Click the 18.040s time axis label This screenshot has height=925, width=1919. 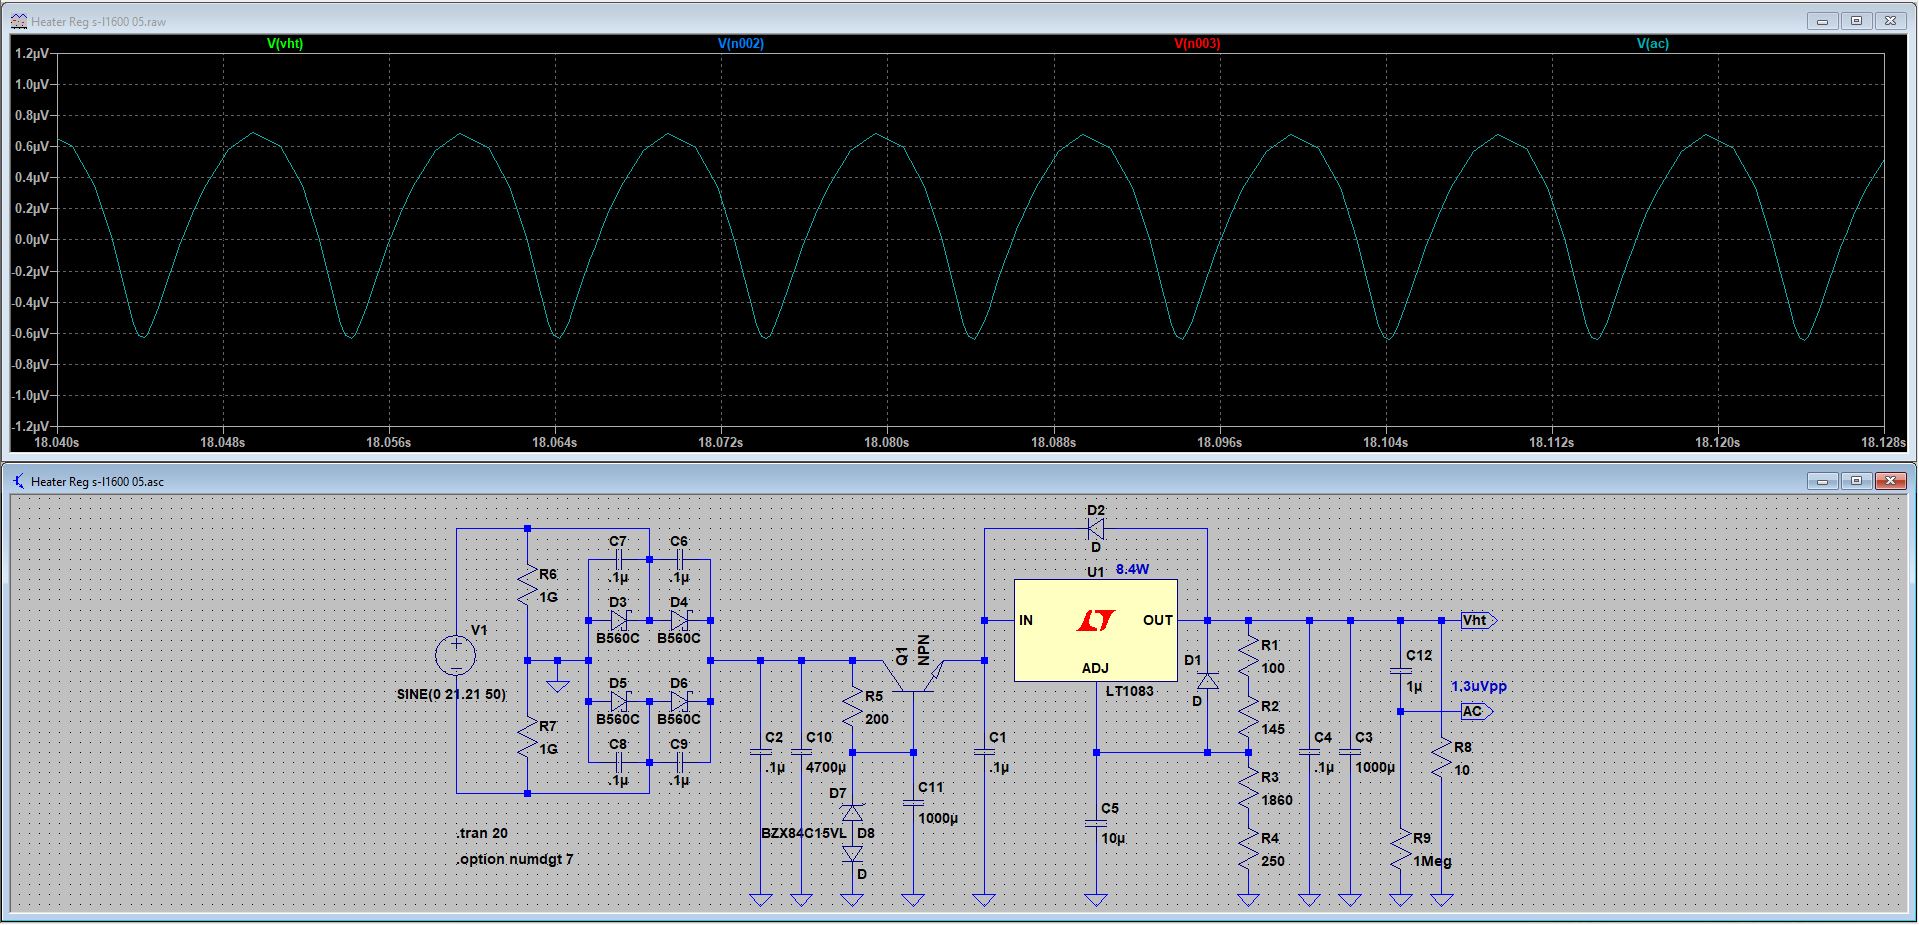point(57,442)
